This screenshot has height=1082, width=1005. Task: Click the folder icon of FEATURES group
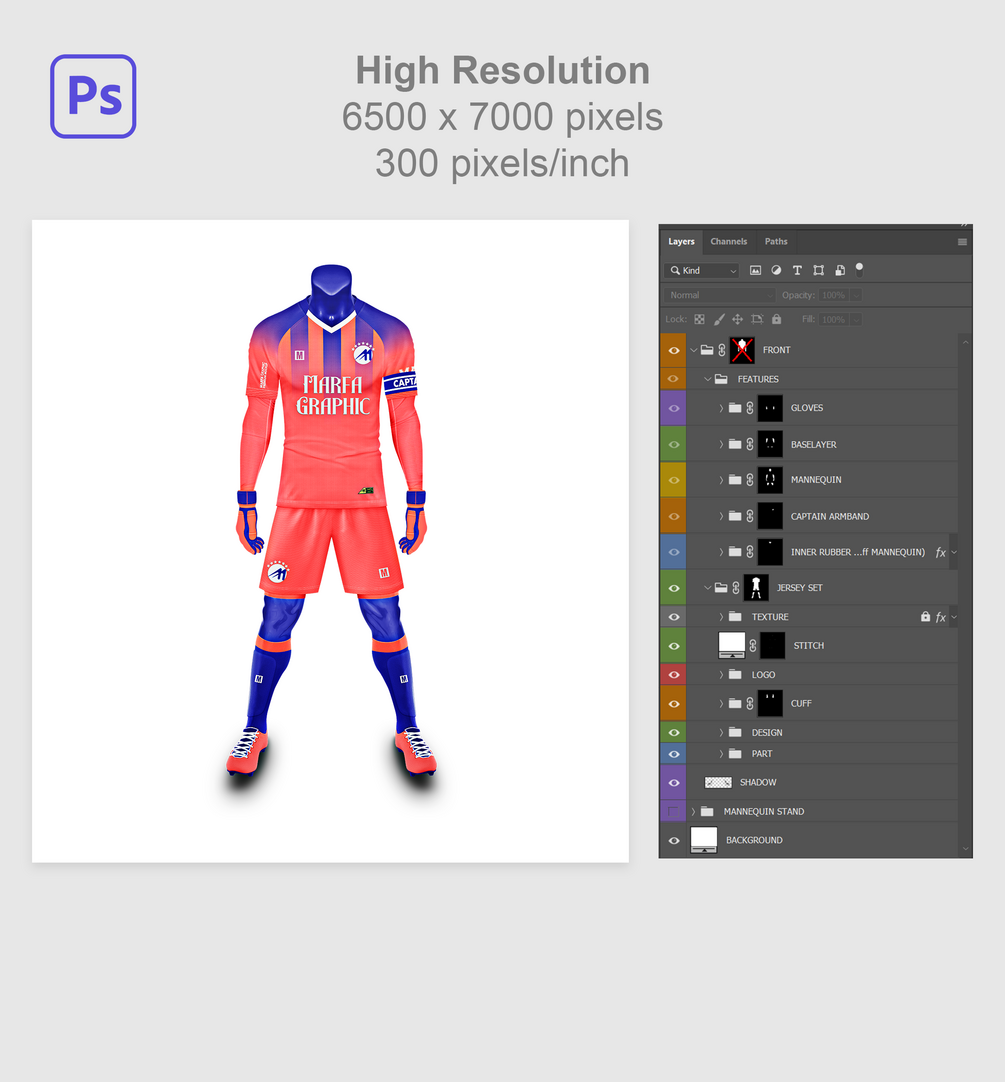721,379
